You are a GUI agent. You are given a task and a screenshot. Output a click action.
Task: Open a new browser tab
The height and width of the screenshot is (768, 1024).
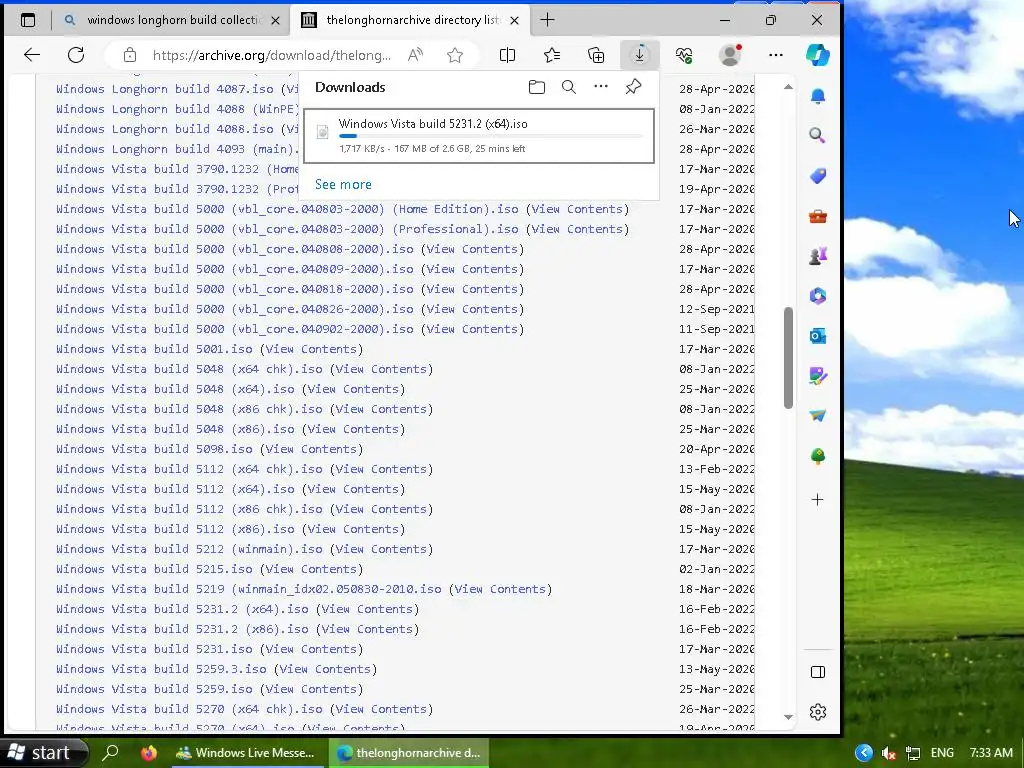pyautogui.click(x=547, y=20)
